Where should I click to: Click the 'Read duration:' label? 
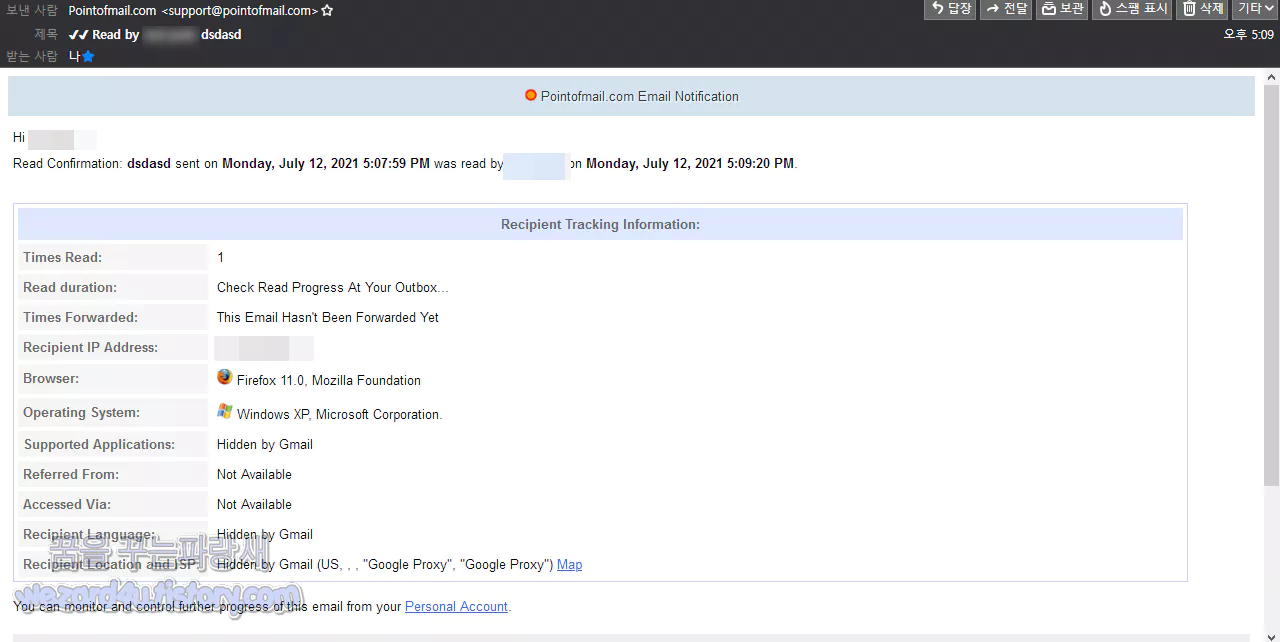coord(70,288)
